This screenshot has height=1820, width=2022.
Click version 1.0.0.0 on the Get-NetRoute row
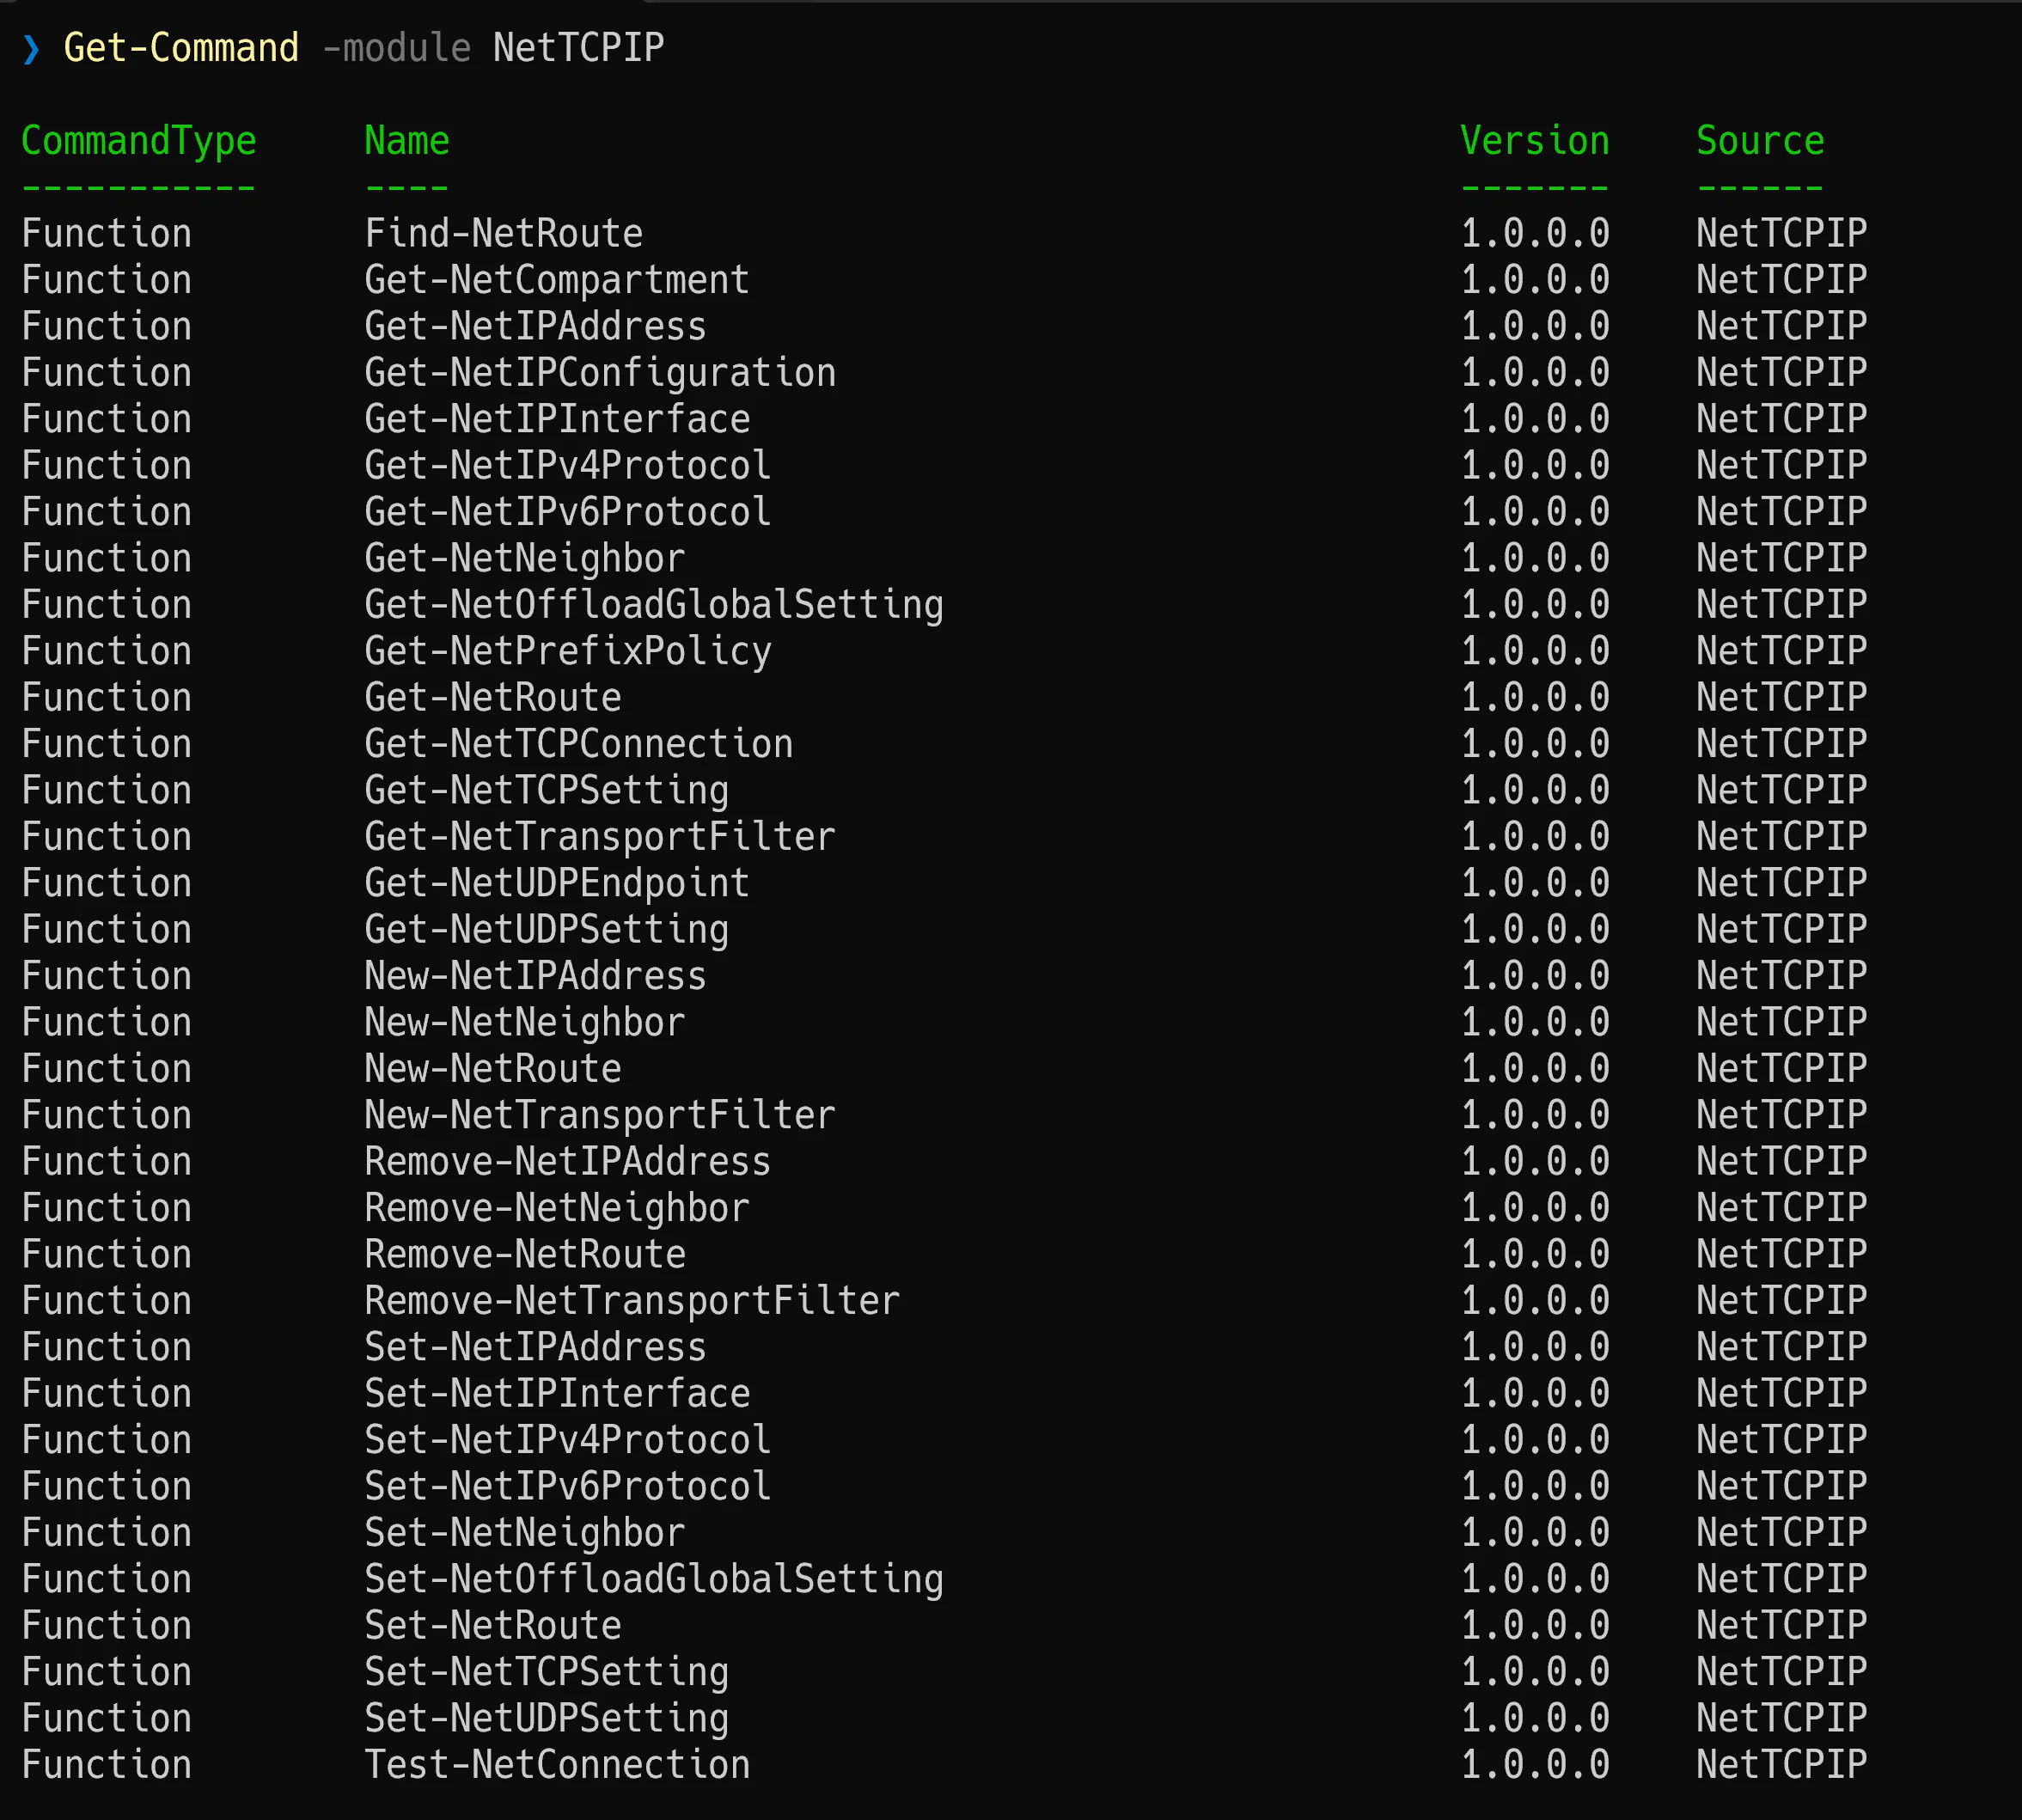[1535, 697]
